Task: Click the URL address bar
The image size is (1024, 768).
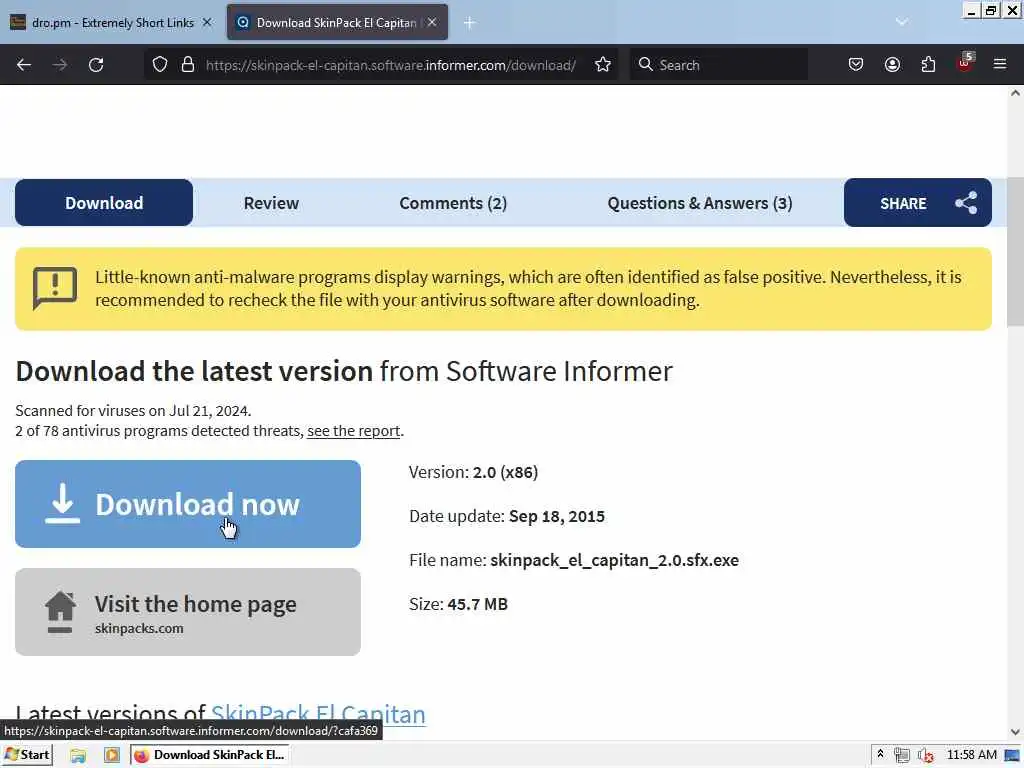Action: point(391,65)
